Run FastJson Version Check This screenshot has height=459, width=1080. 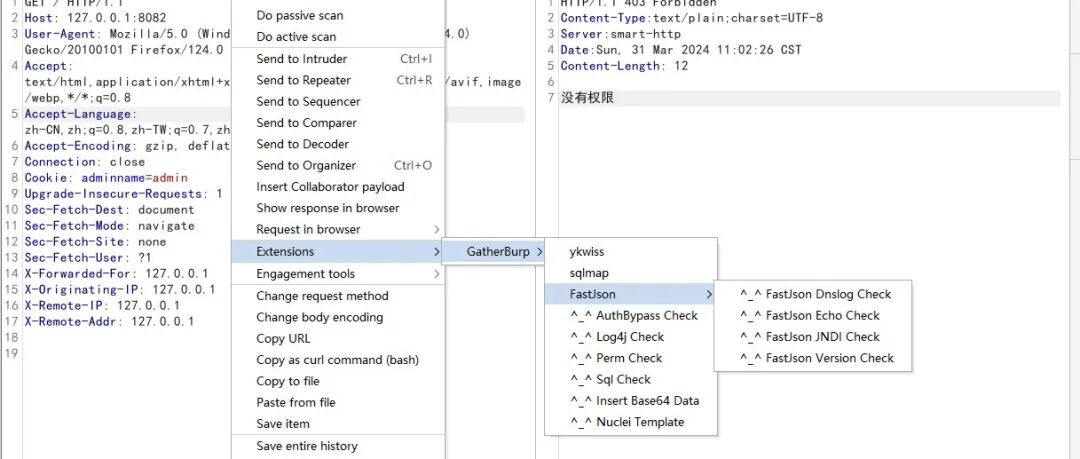tap(813, 358)
